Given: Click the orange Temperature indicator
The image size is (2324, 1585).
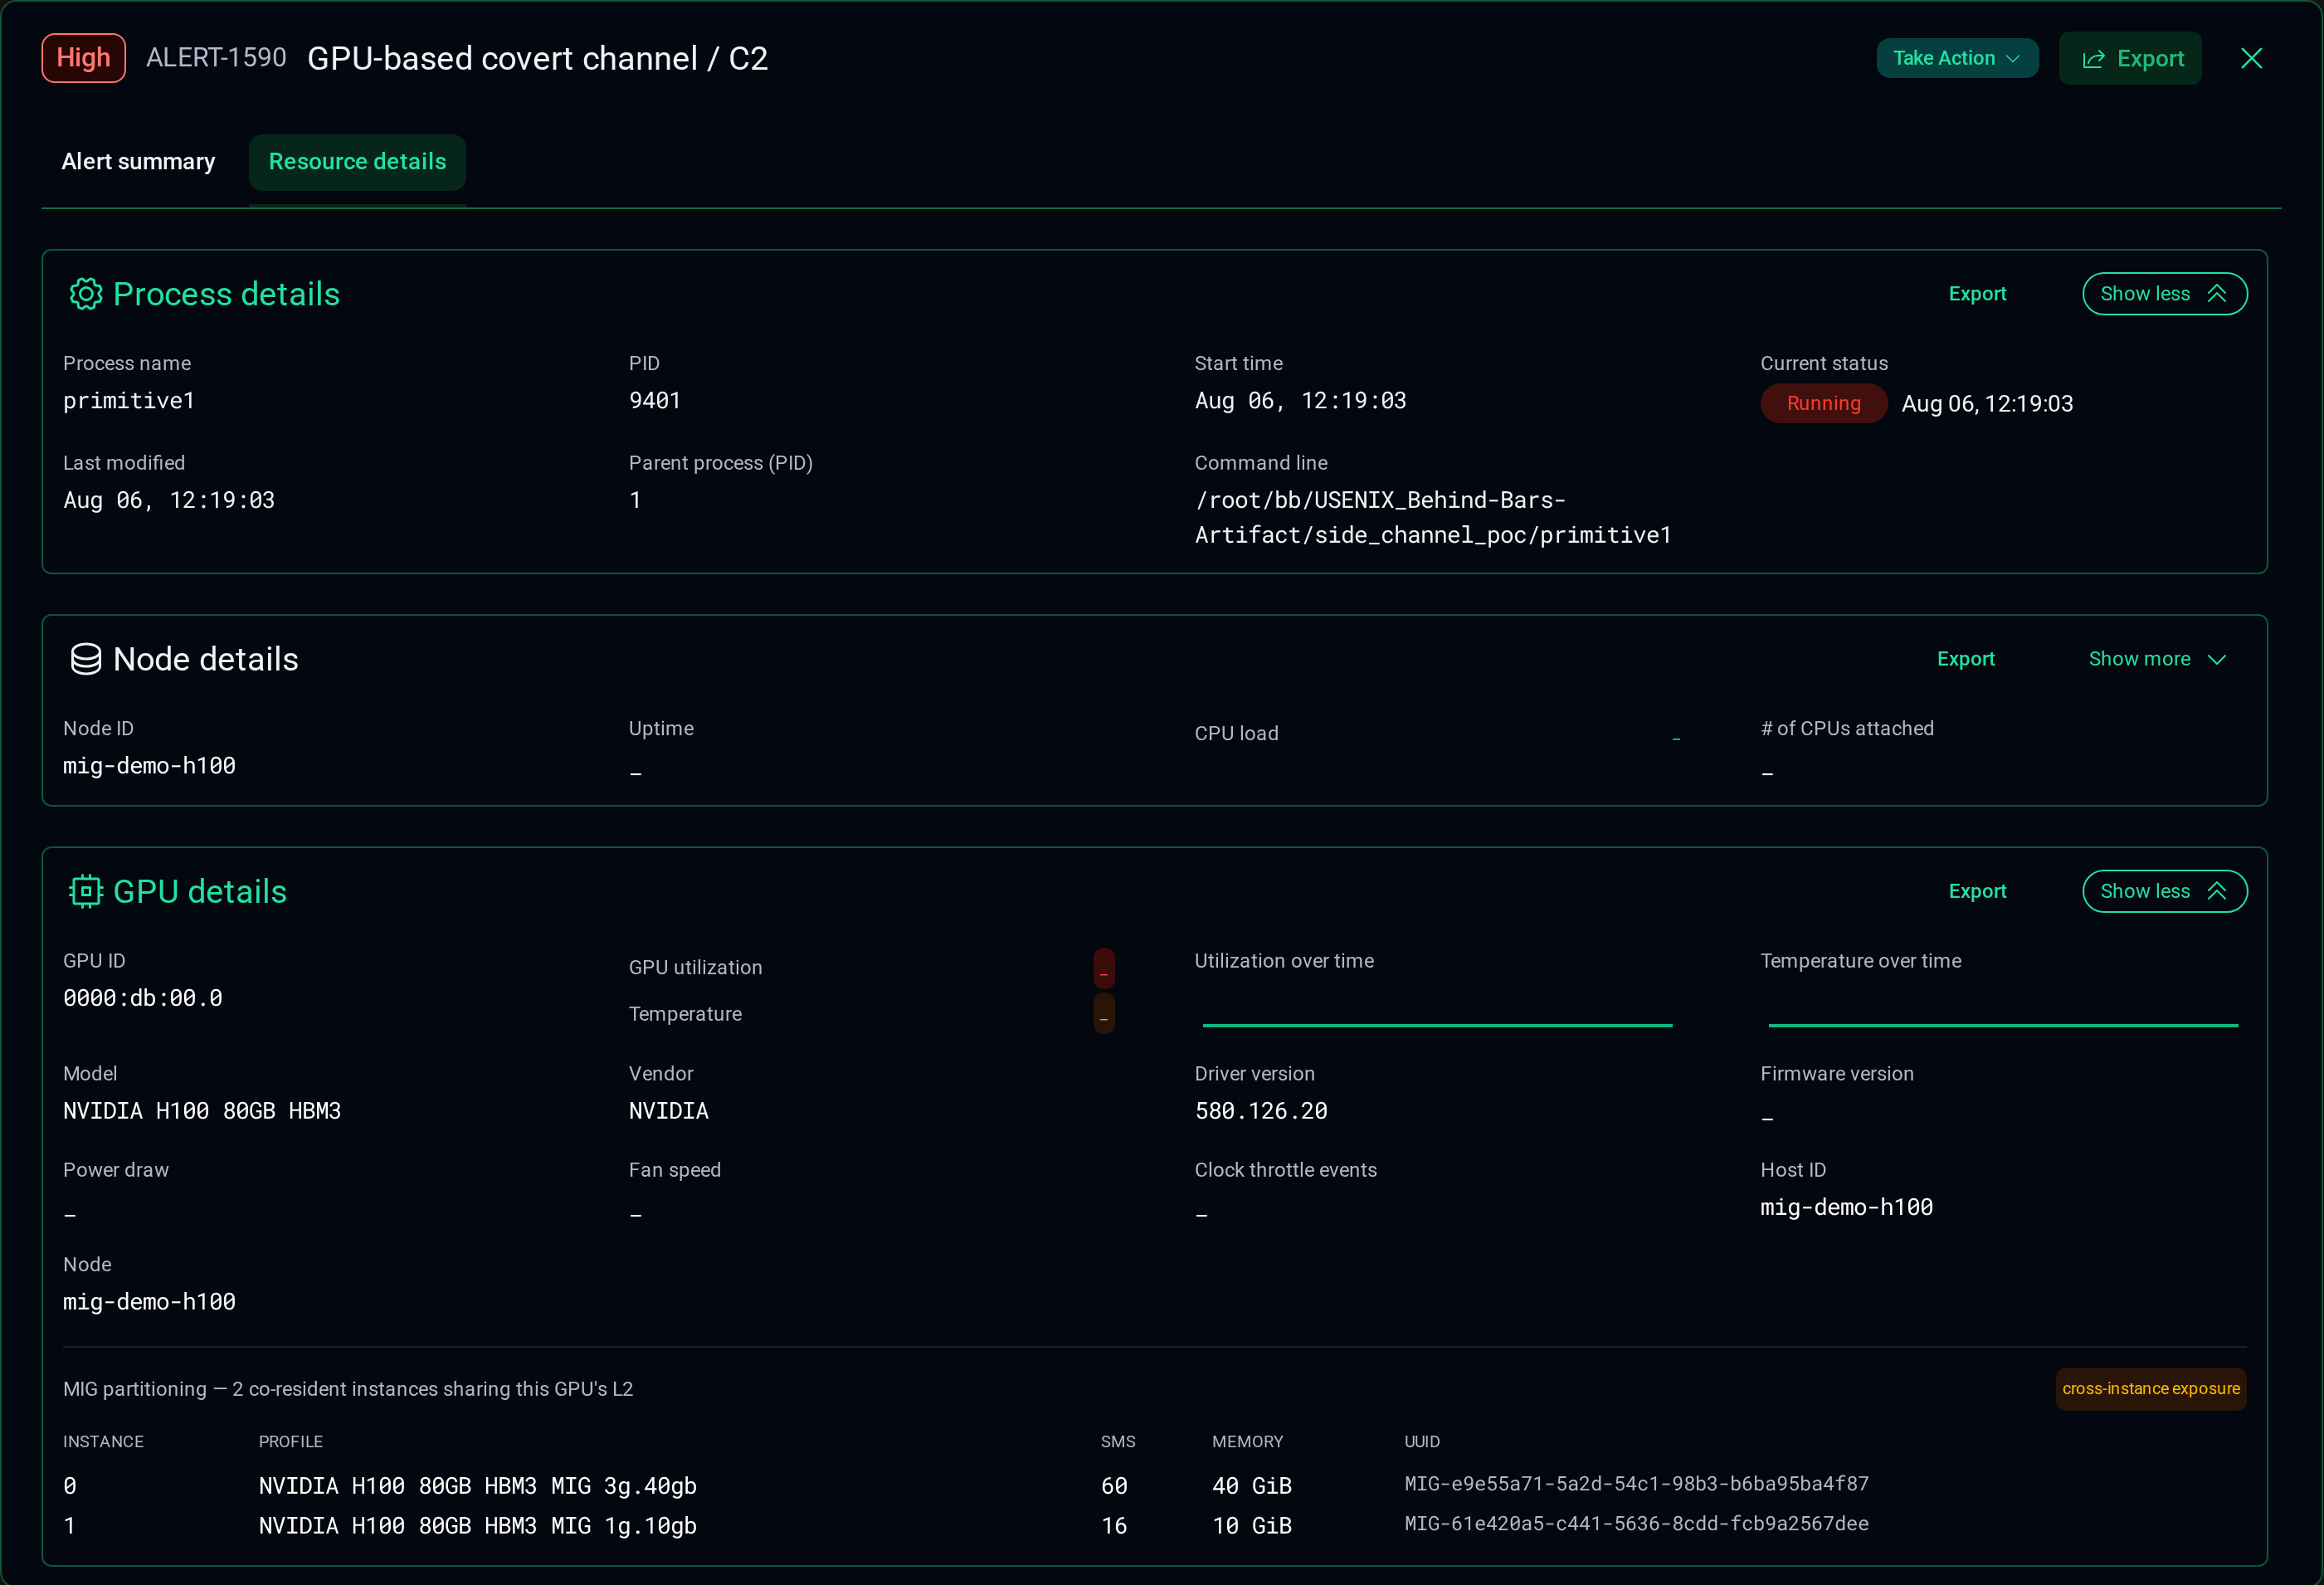Looking at the screenshot, I should pos(1104,1014).
